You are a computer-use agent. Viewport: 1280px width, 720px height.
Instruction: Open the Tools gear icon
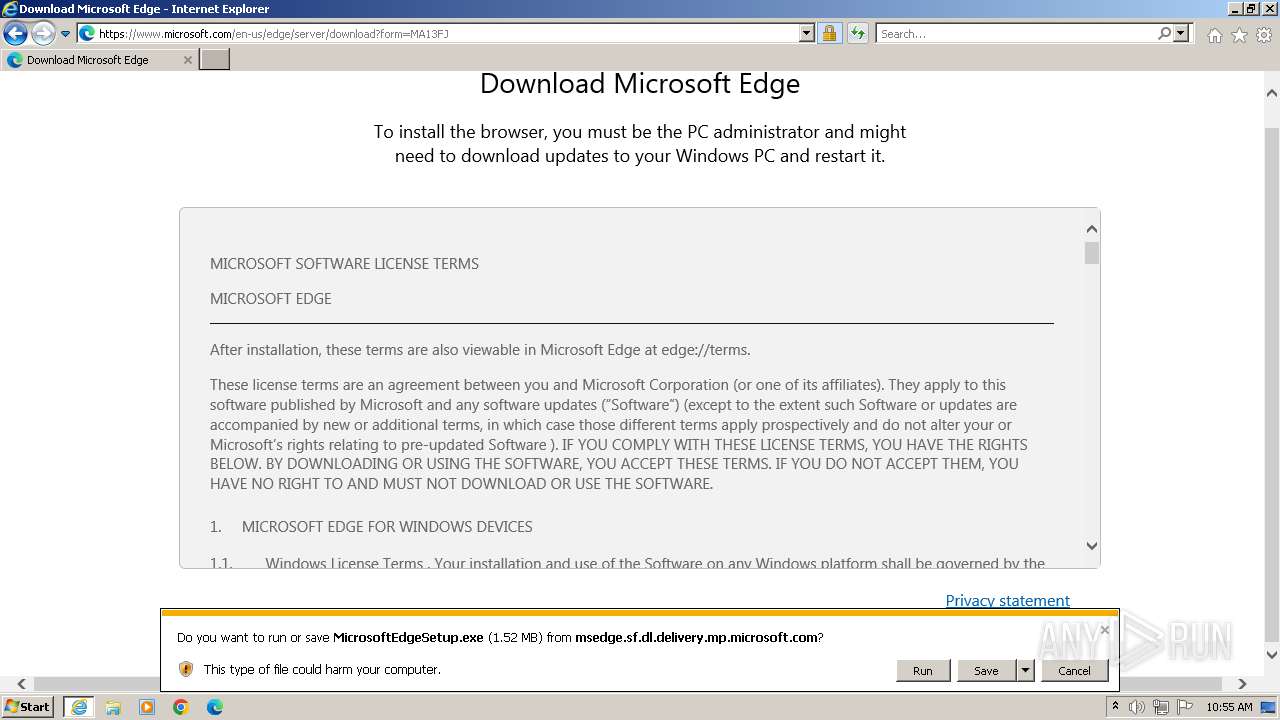click(x=1264, y=35)
